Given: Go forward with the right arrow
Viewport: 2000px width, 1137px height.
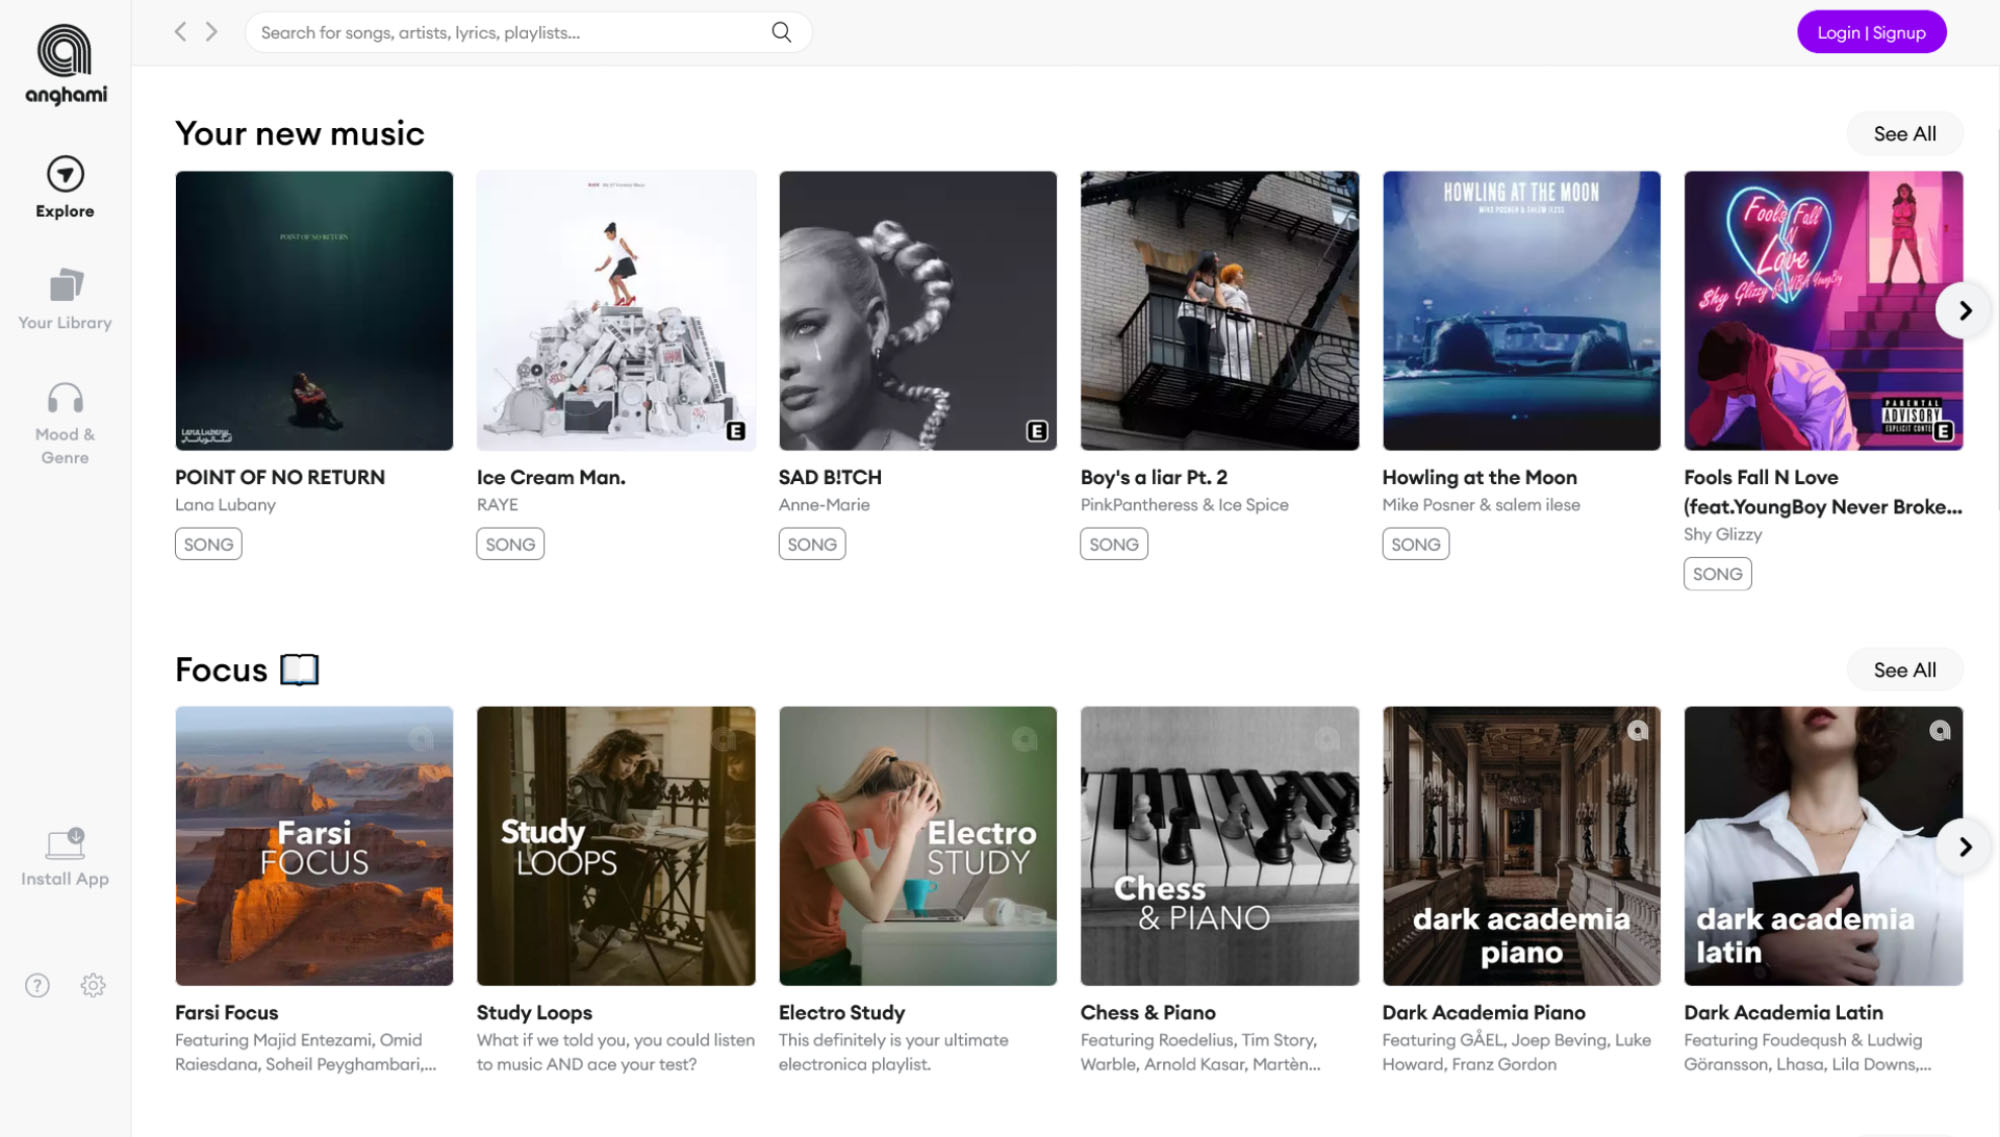Looking at the screenshot, I should point(212,32).
